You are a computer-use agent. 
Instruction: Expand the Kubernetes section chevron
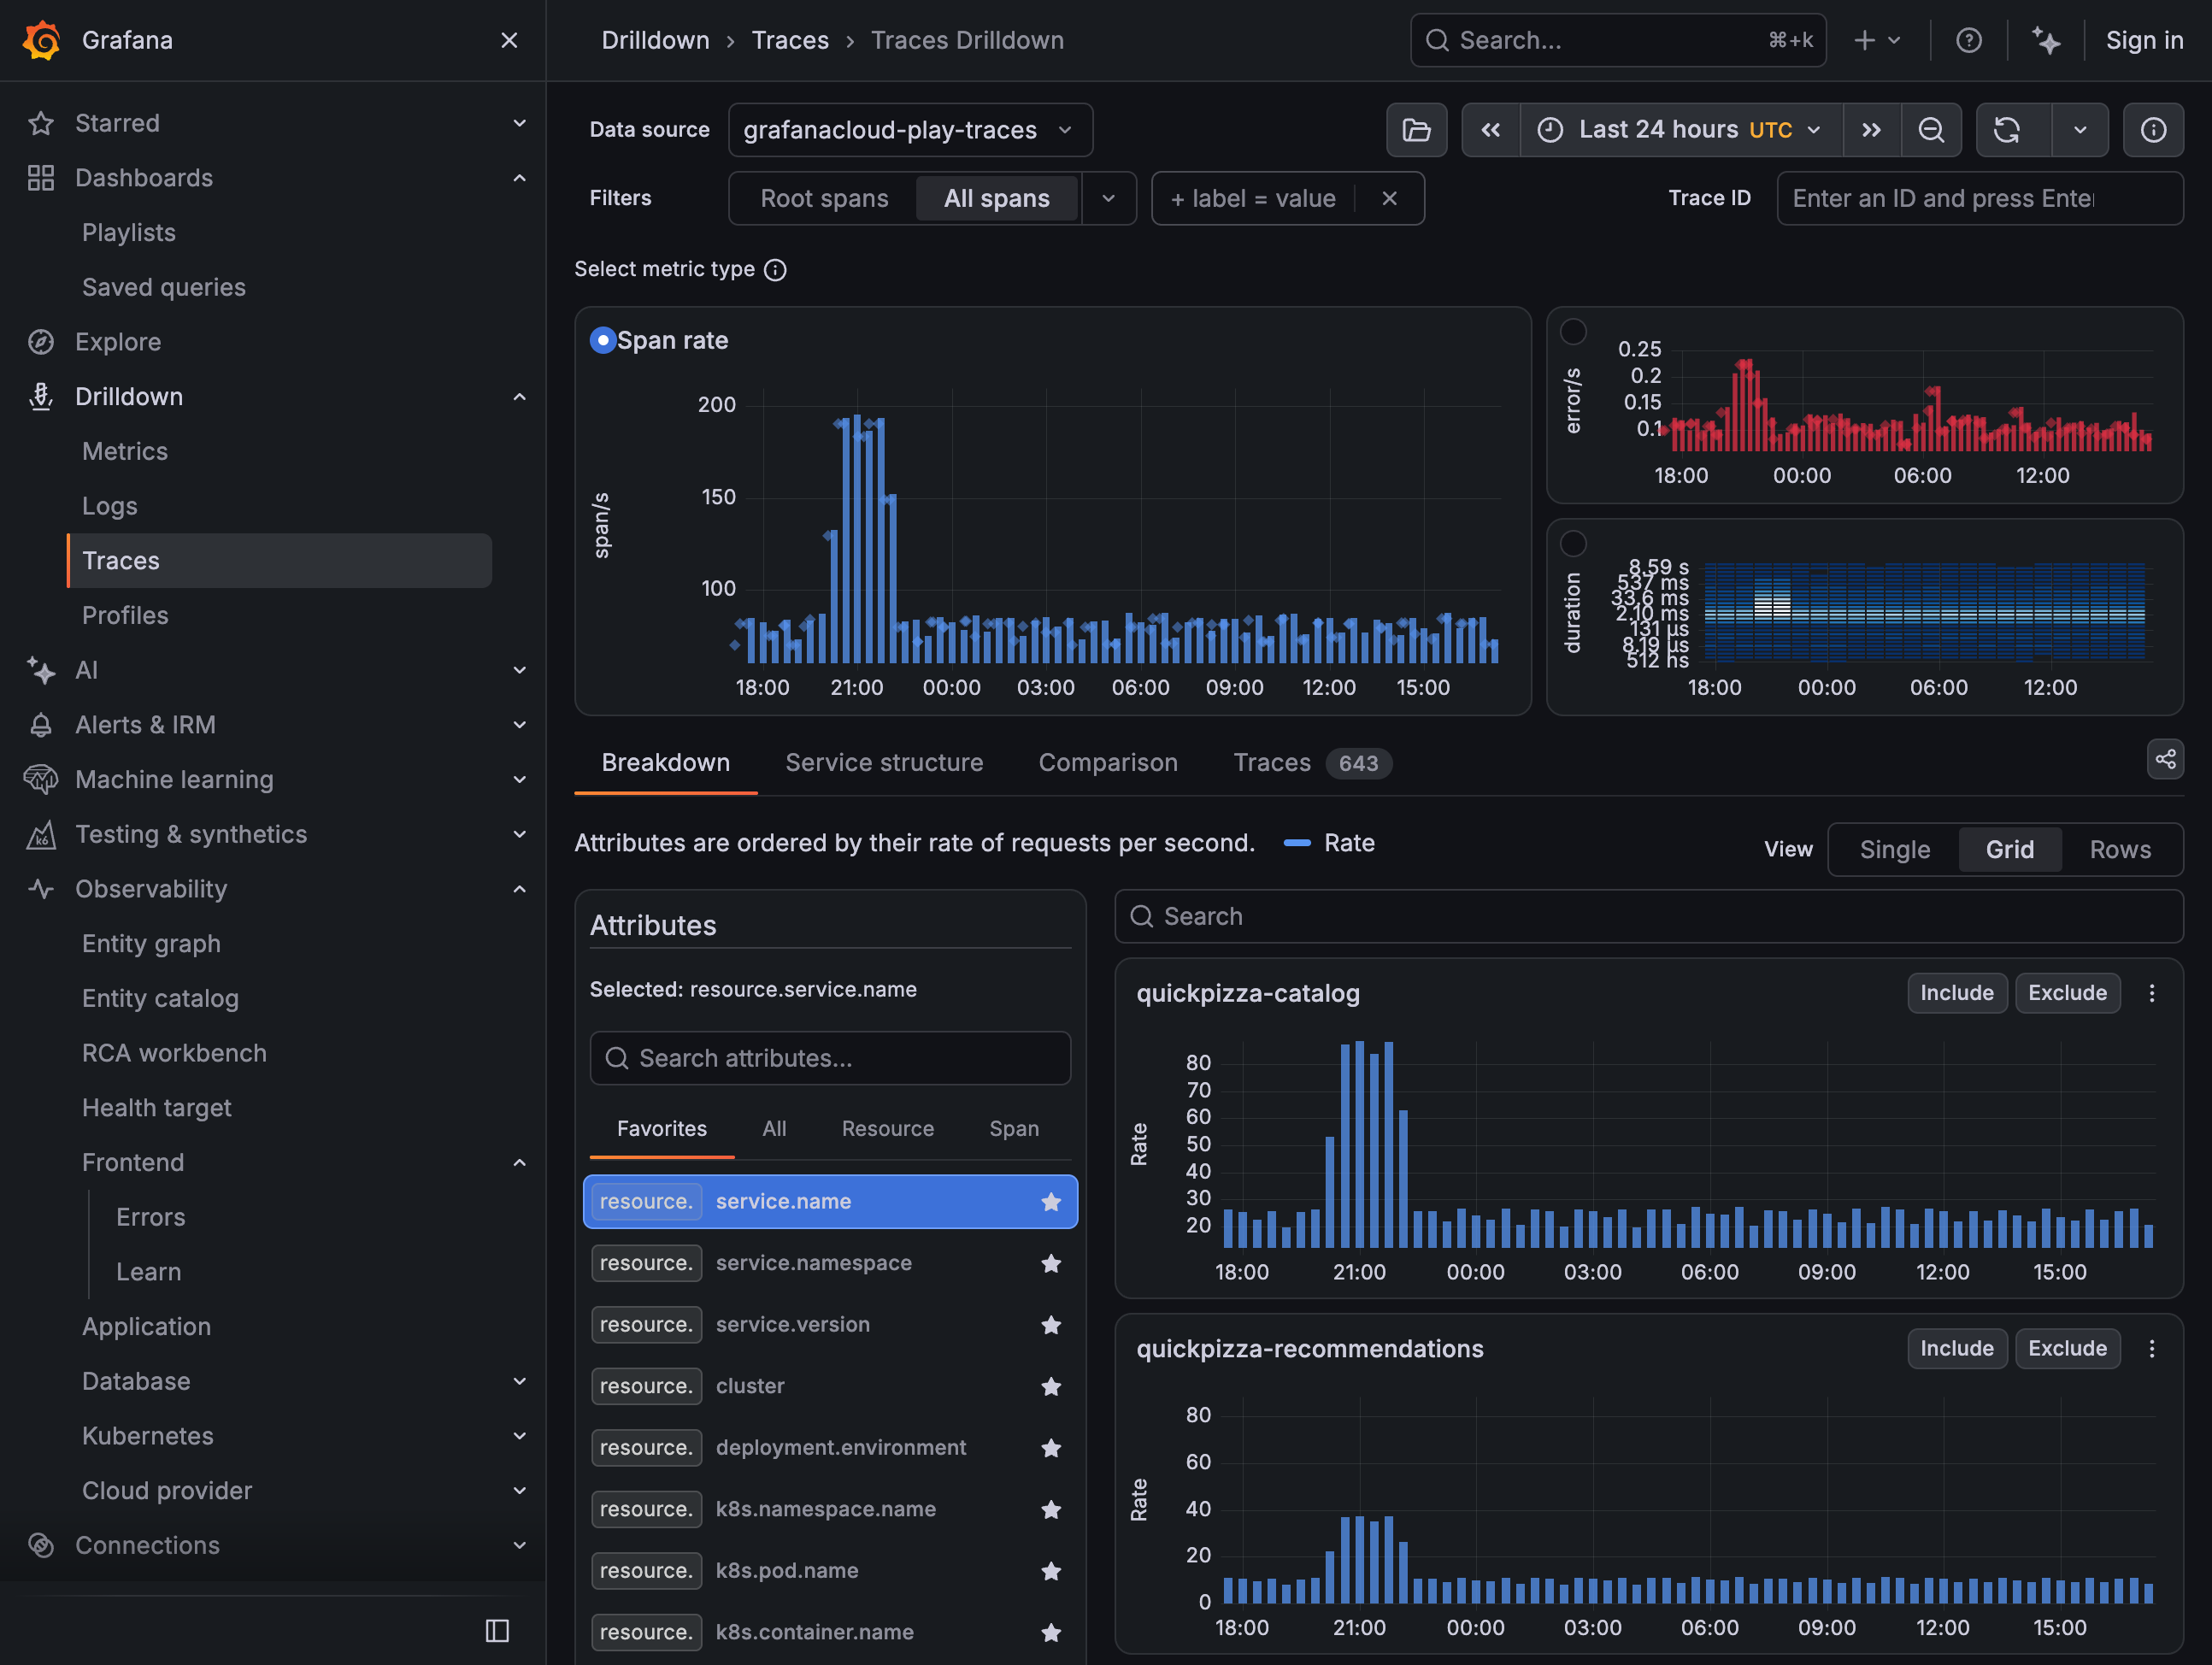[519, 1436]
